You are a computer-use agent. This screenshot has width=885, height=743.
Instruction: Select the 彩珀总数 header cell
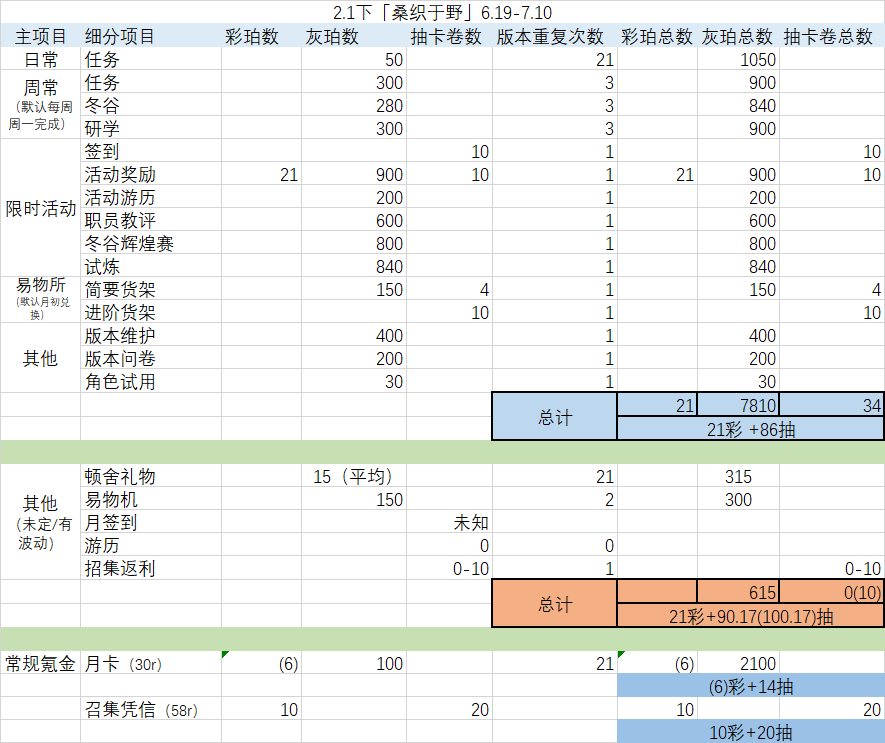point(657,36)
